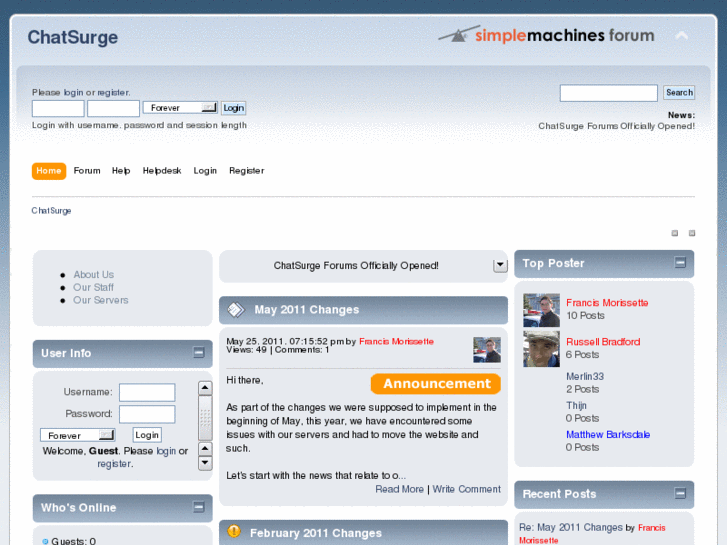Image resolution: width=727 pixels, height=545 pixels.
Task: Open the Forum menu item
Action: tap(87, 171)
